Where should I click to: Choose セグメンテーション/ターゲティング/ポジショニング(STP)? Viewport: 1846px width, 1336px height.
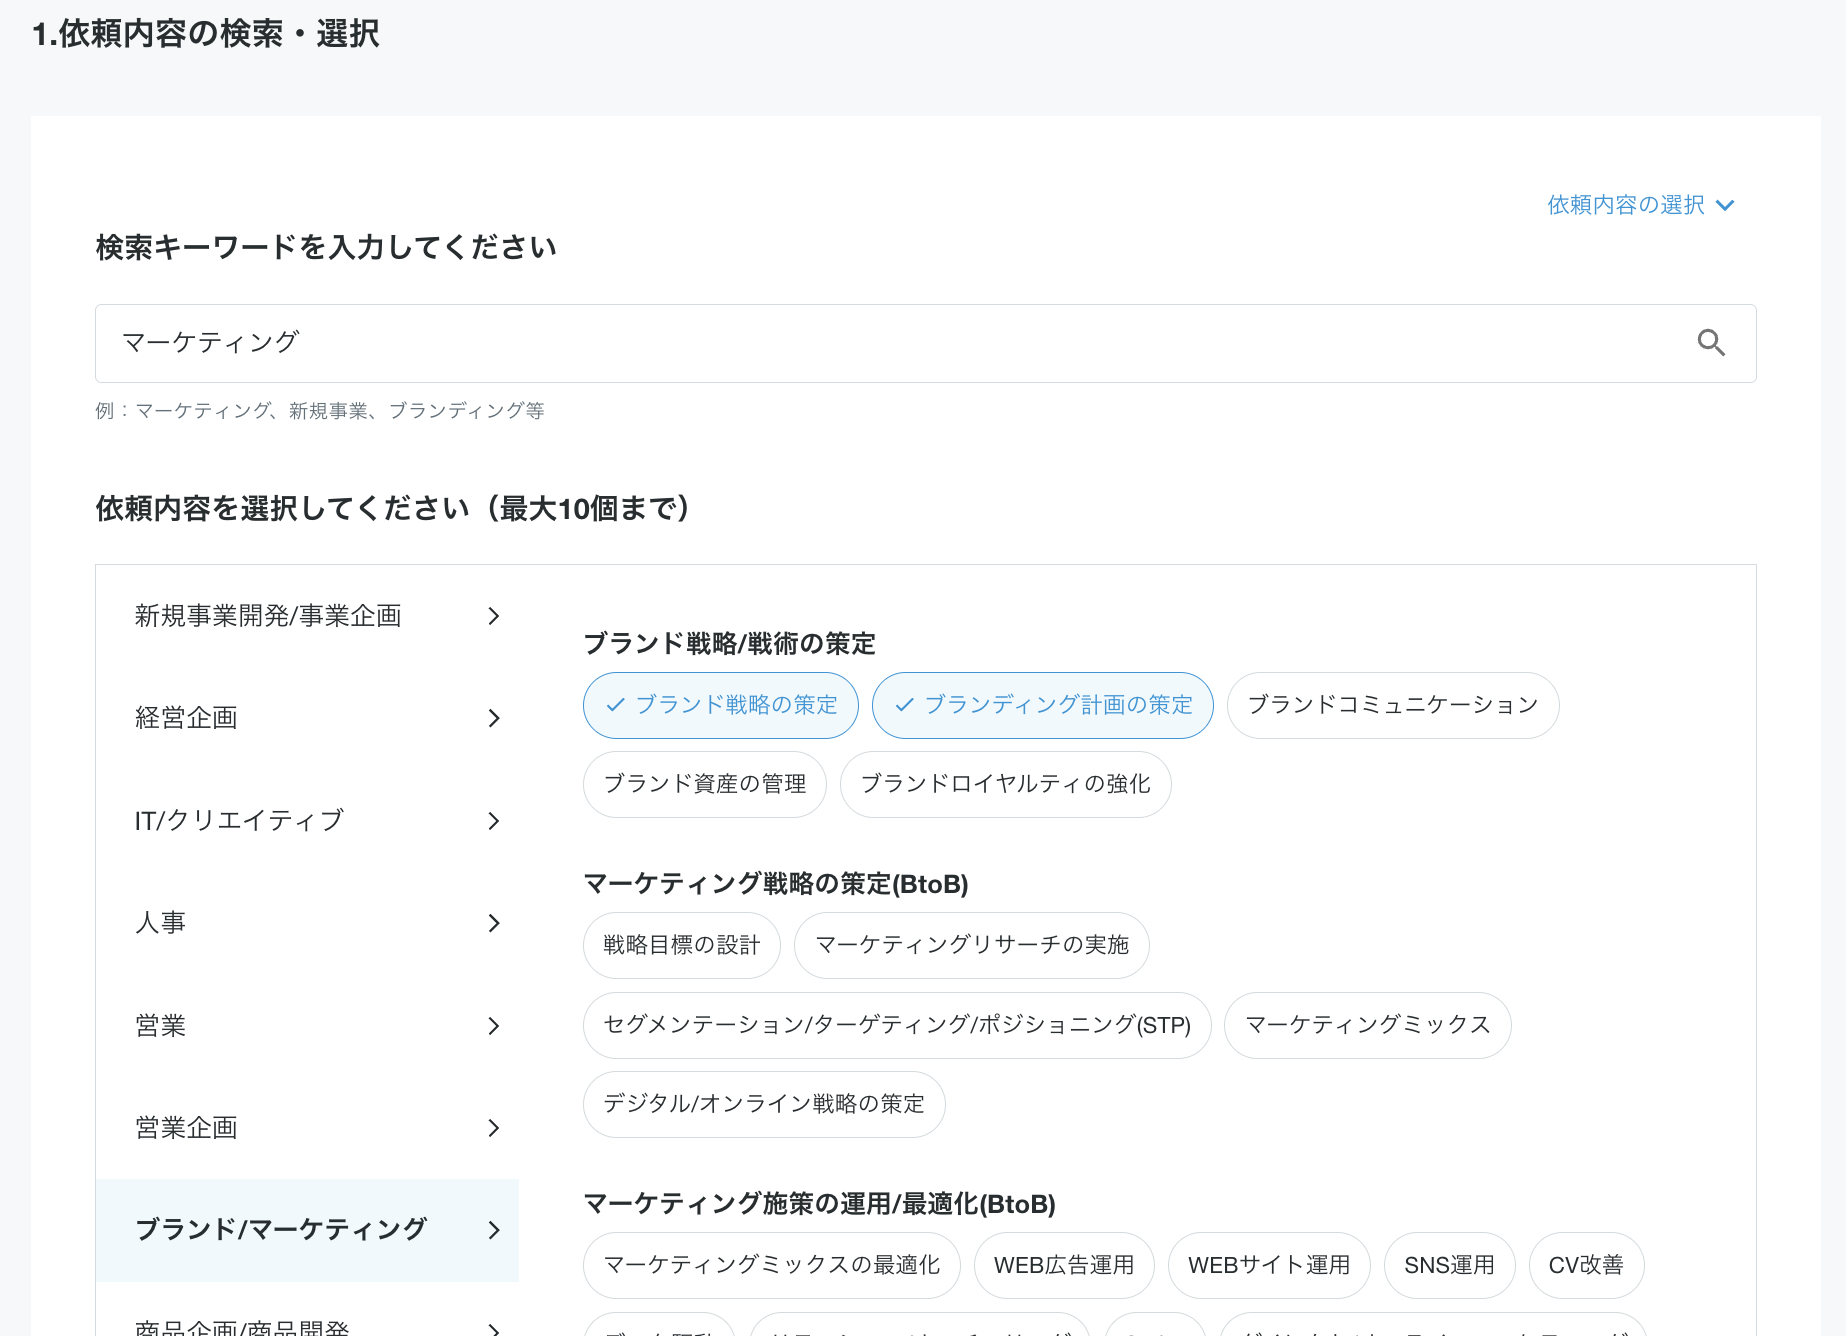(x=896, y=1025)
